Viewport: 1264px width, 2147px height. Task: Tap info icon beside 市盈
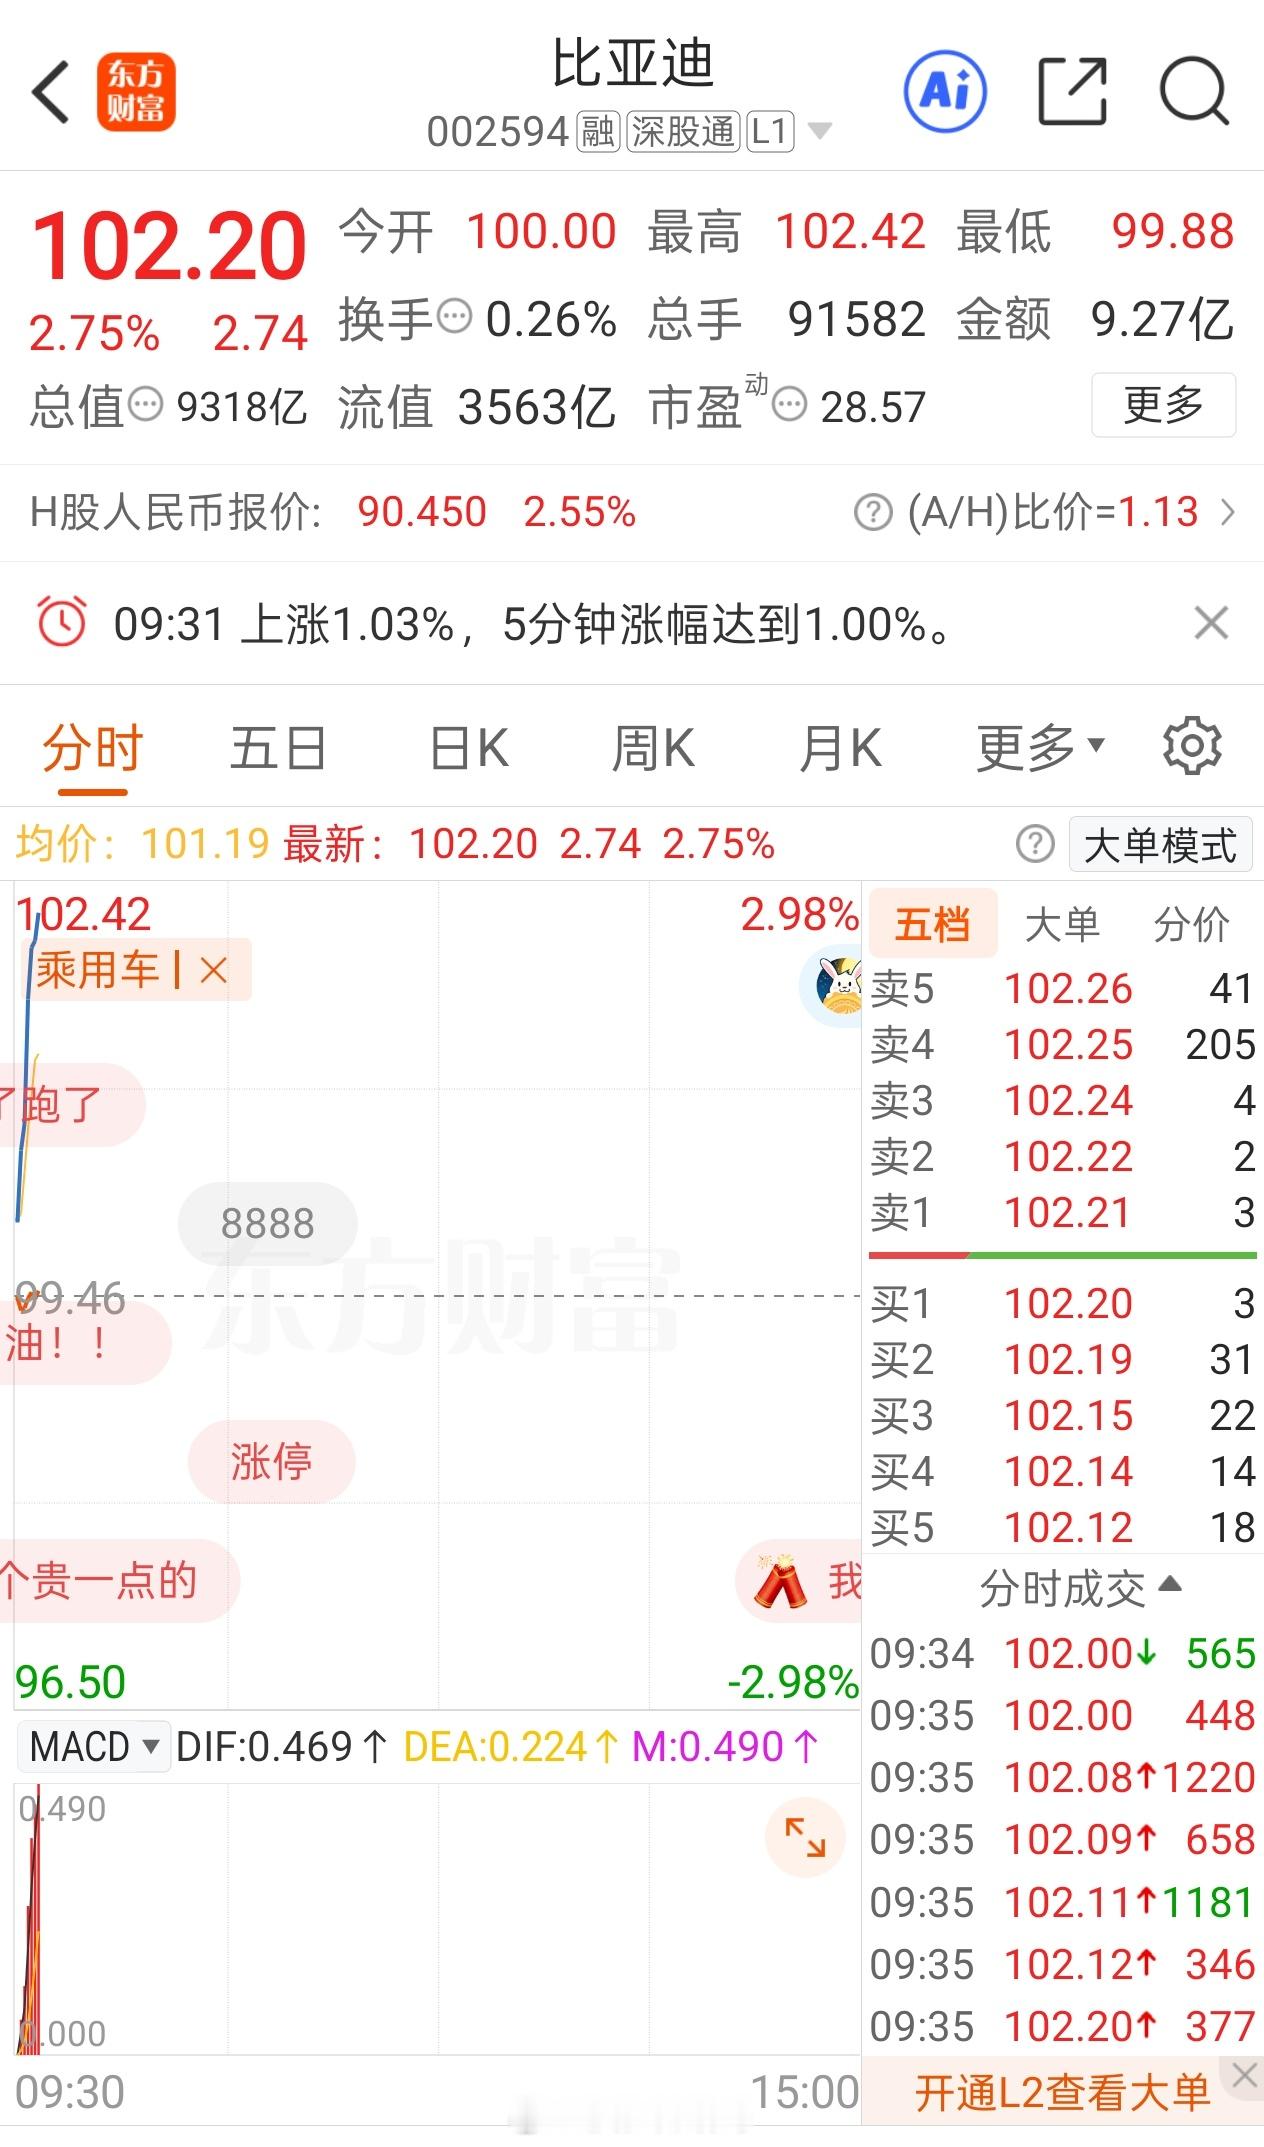pyautogui.click(x=790, y=405)
